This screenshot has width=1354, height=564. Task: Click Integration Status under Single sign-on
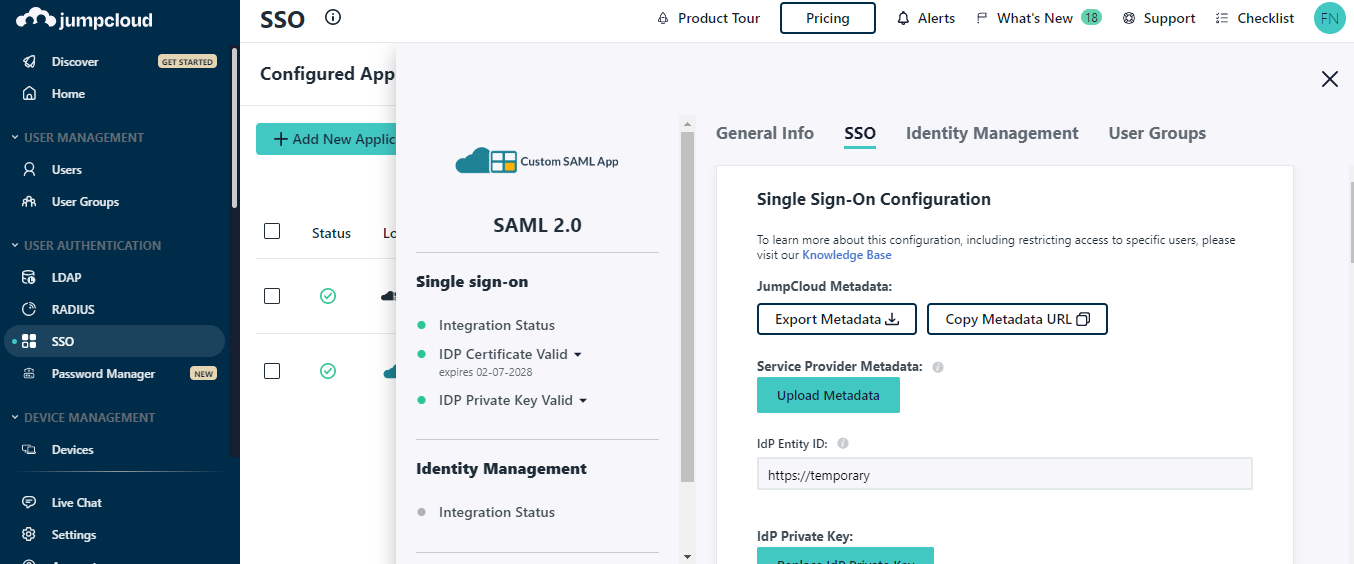[497, 325]
